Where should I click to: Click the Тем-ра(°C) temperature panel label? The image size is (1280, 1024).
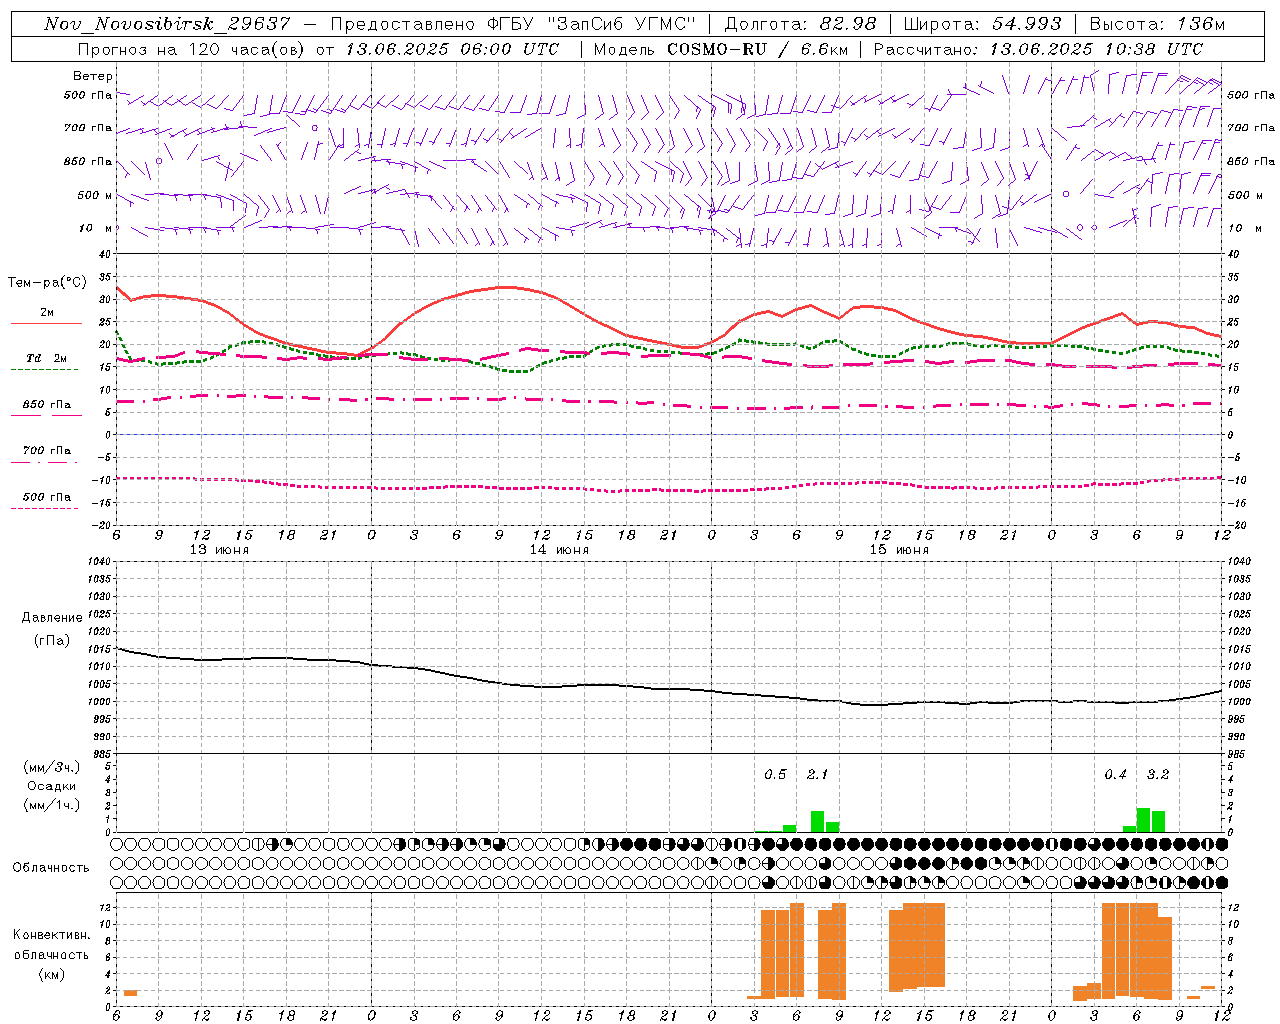tap(47, 283)
